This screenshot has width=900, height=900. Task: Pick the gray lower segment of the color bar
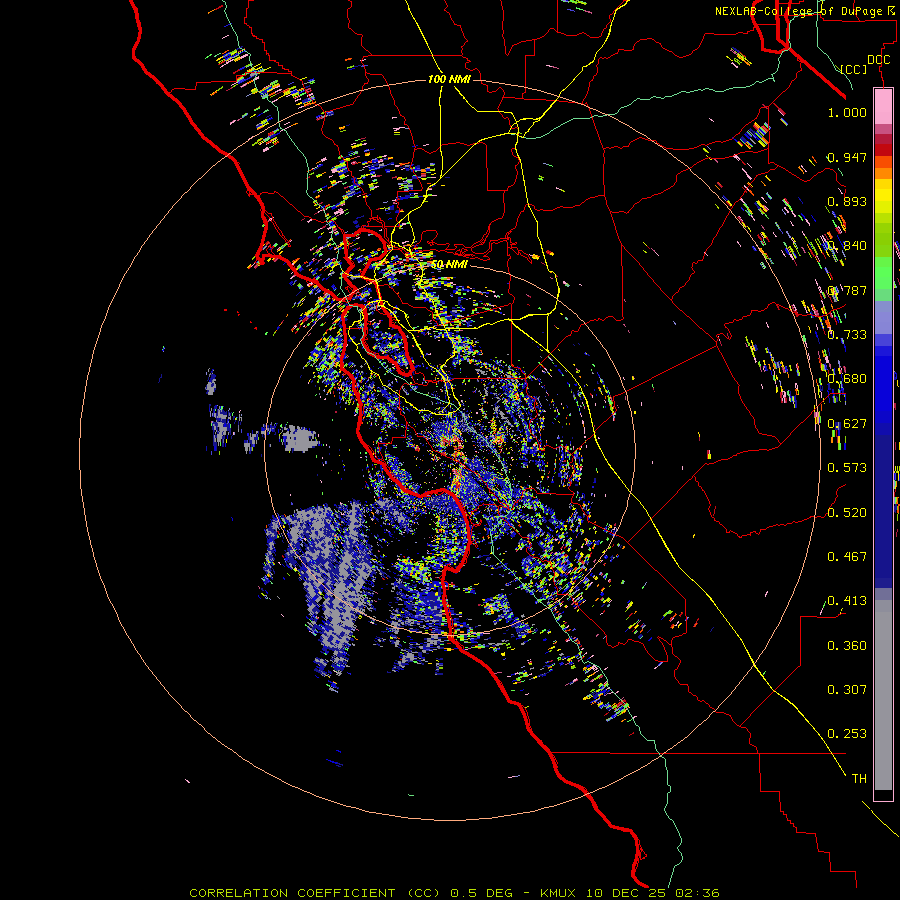883,695
